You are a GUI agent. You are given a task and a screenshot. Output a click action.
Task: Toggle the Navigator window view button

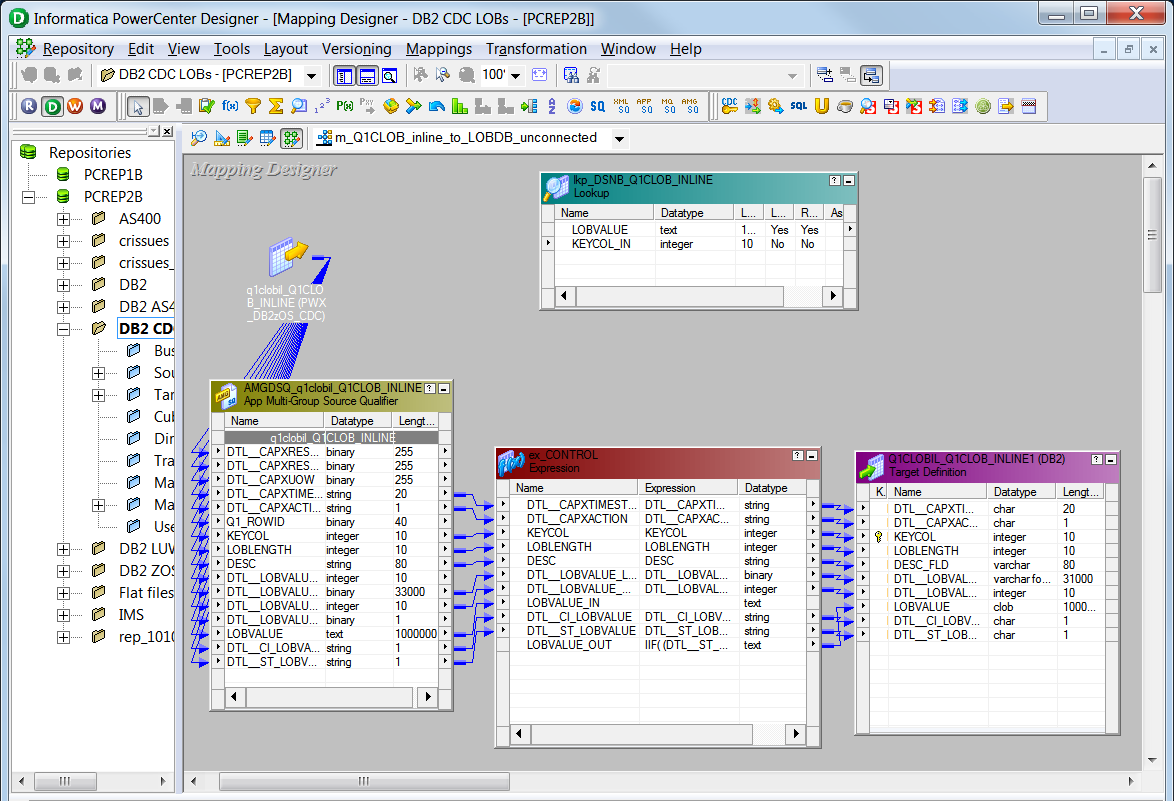point(343,76)
